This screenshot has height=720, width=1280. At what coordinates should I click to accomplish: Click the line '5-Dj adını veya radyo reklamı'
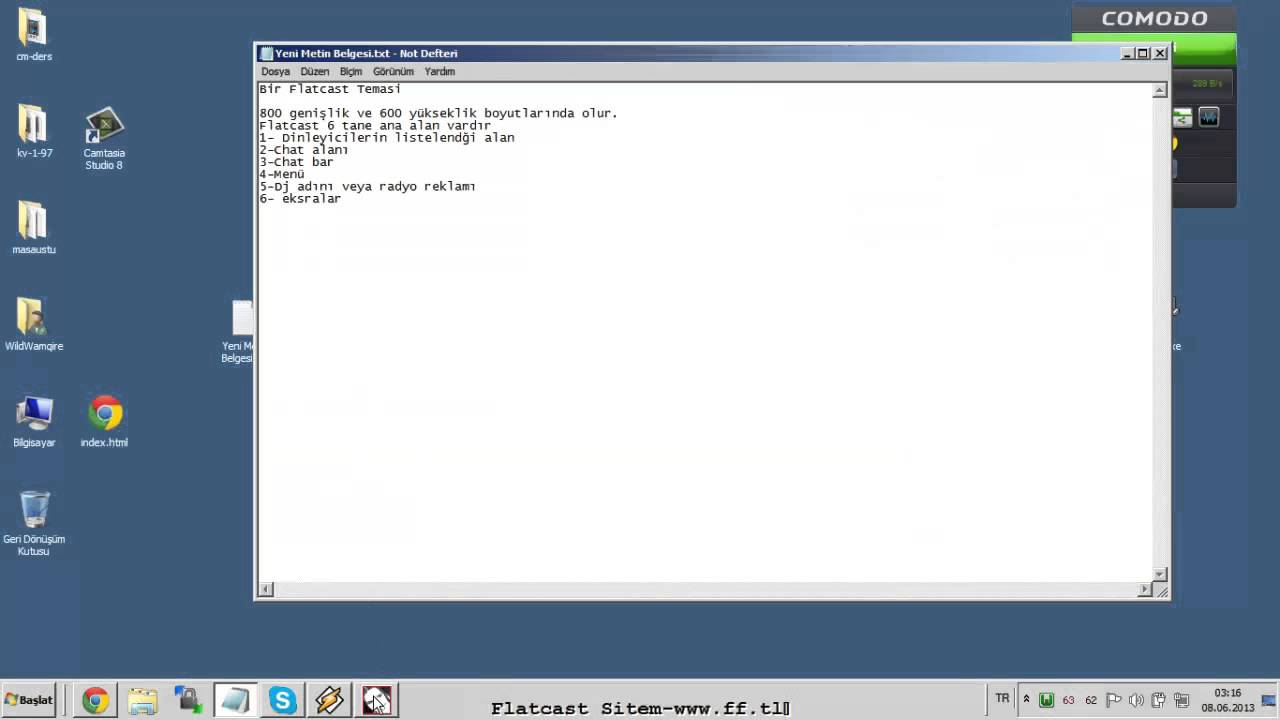click(367, 186)
